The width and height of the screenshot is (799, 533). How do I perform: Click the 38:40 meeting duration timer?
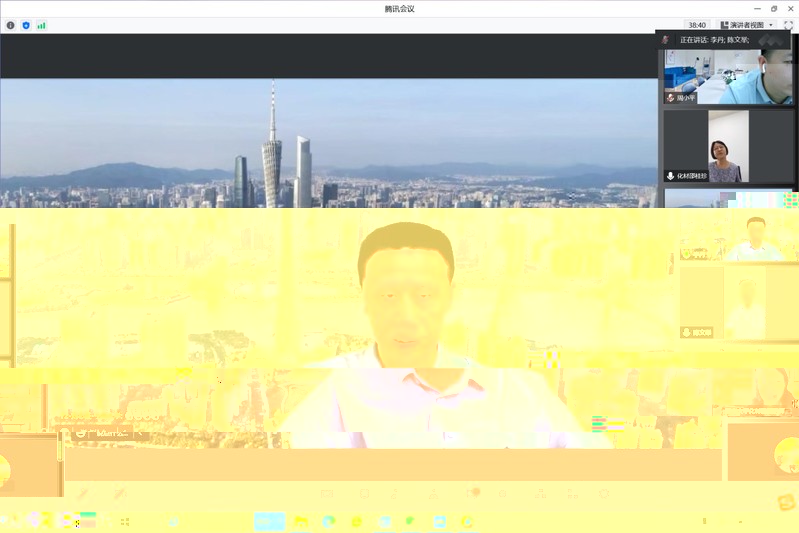coord(697,25)
